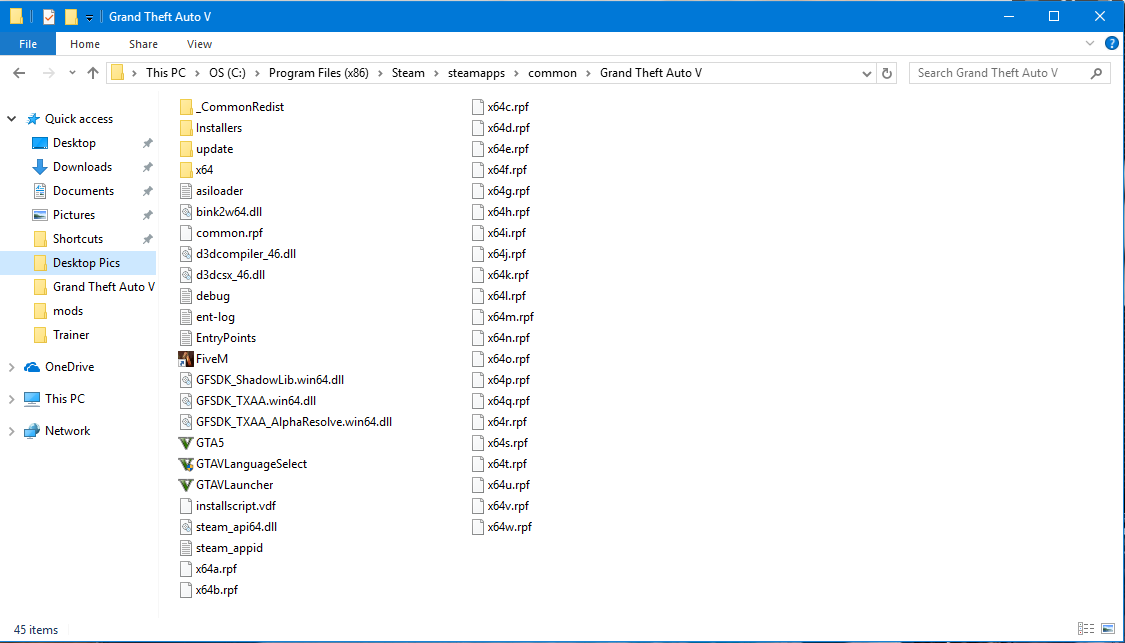Select the steam_appid file
Viewport: 1125px width, 643px height.
pyautogui.click(x=230, y=548)
